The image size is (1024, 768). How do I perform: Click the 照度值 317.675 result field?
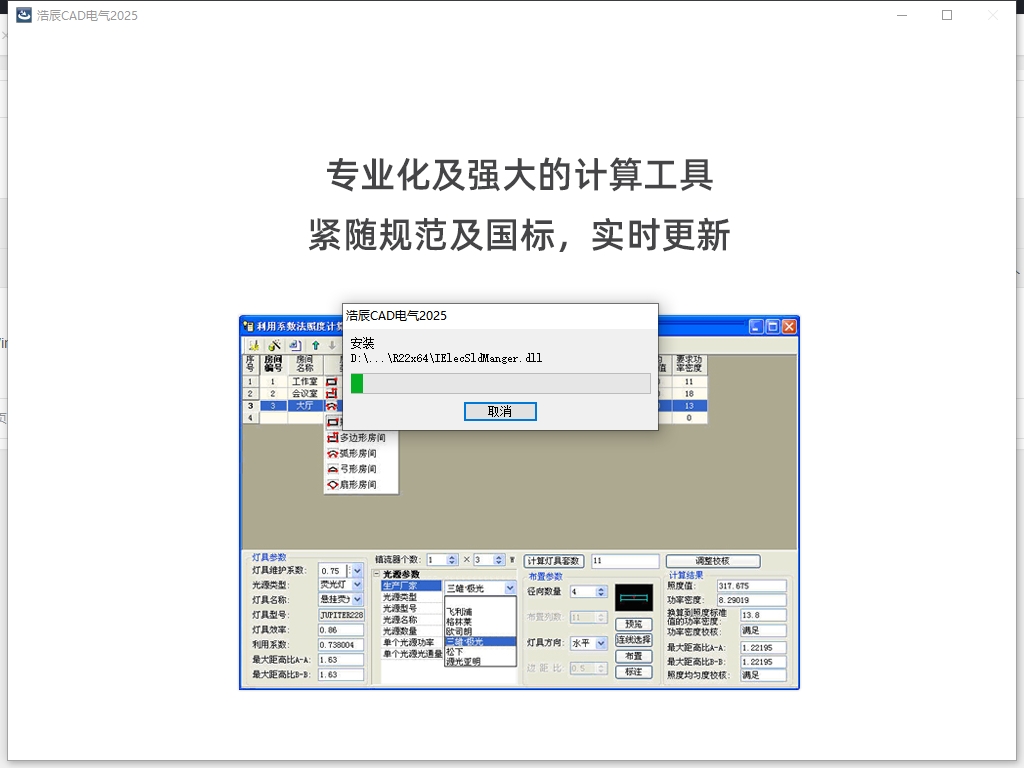(752, 586)
